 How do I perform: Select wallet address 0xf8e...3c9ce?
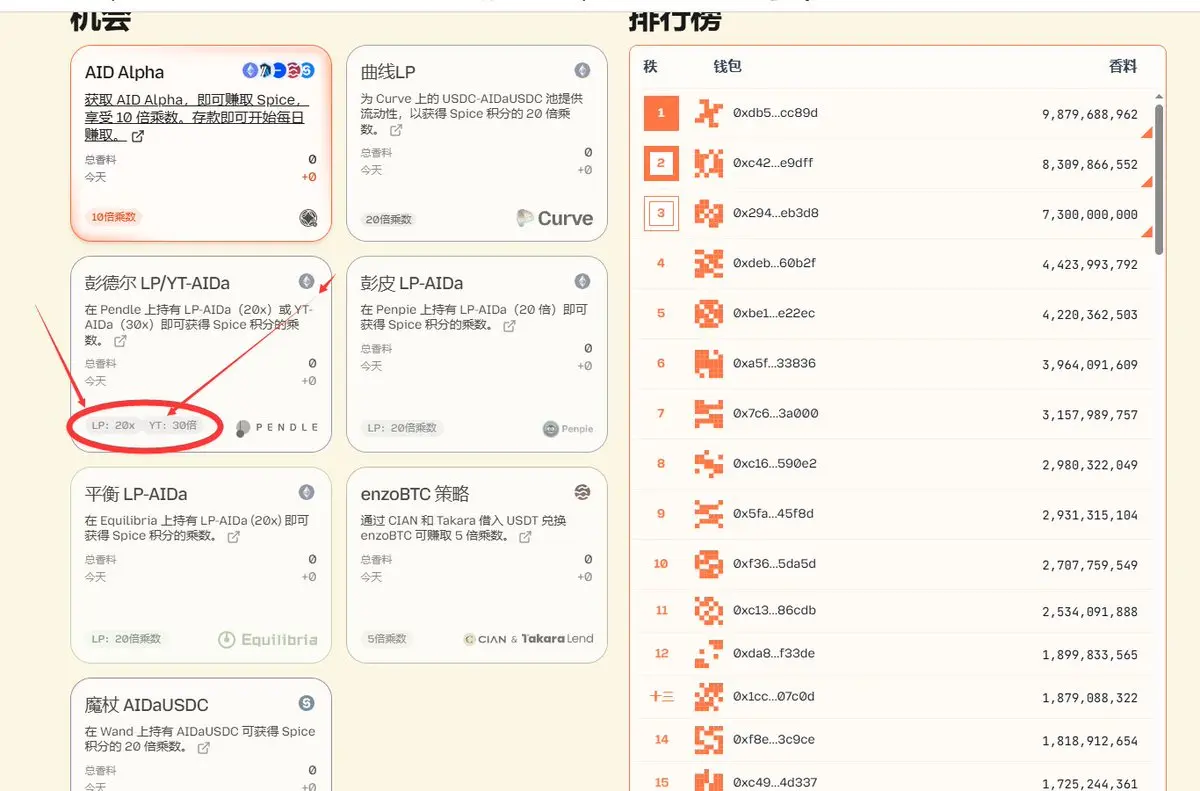[774, 739]
